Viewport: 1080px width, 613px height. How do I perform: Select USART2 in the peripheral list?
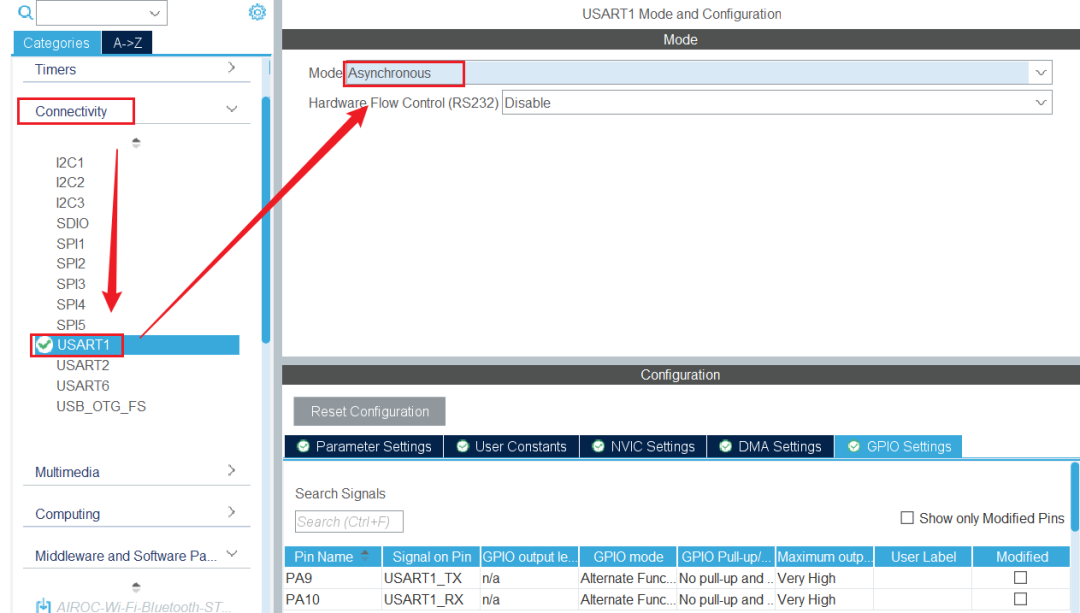pos(83,366)
